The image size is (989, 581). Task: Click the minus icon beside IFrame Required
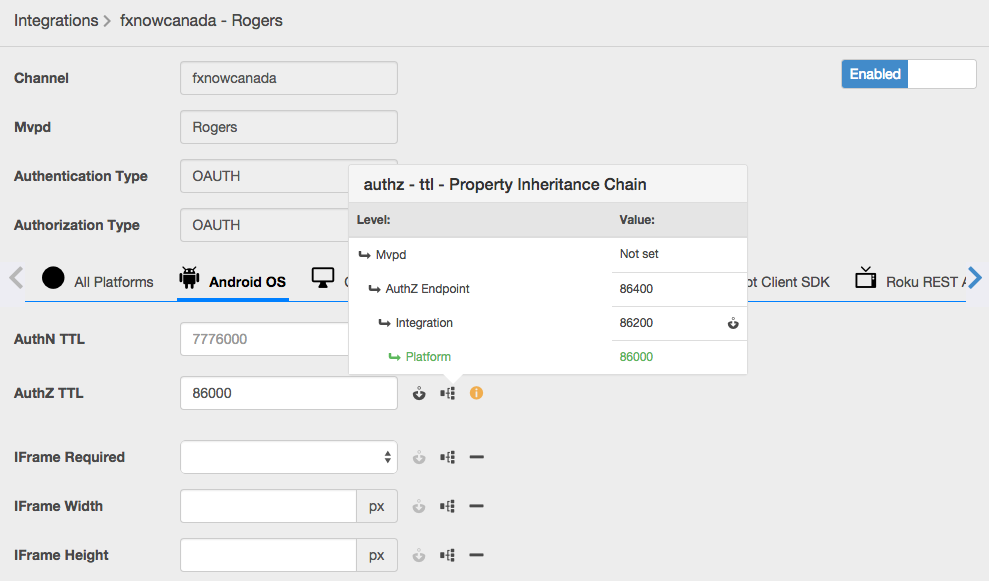(477, 458)
